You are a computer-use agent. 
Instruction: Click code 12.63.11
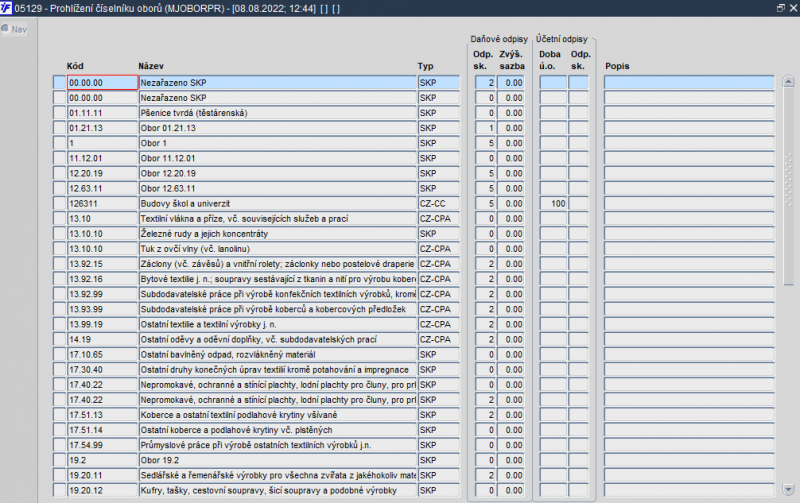click(x=102, y=188)
